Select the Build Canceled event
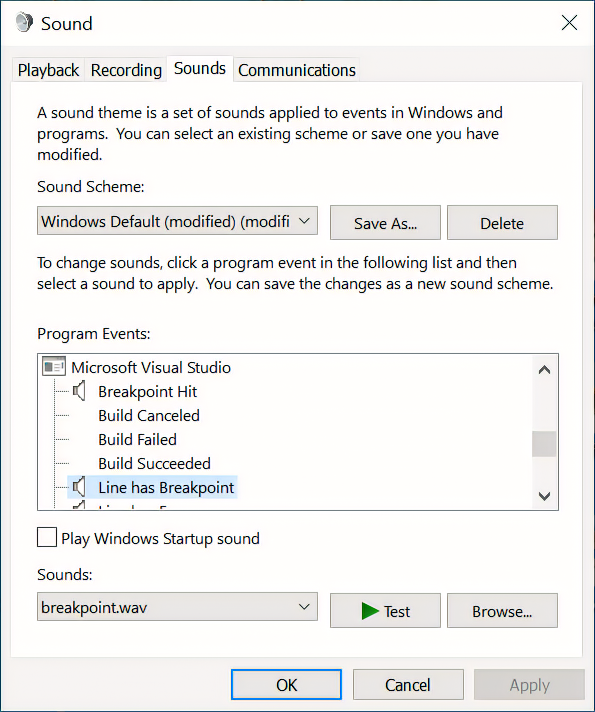 pyautogui.click(x=149, y=415)
